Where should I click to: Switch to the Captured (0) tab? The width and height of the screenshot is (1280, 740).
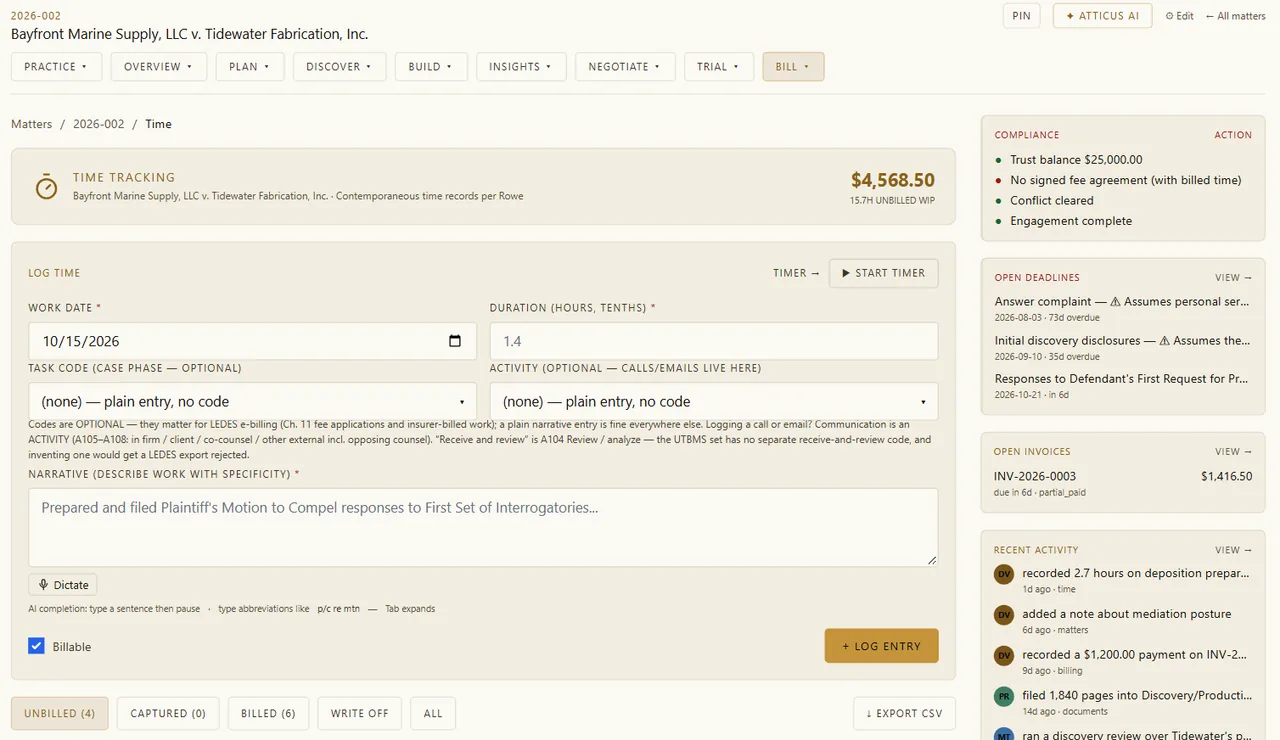coord(168,714)
